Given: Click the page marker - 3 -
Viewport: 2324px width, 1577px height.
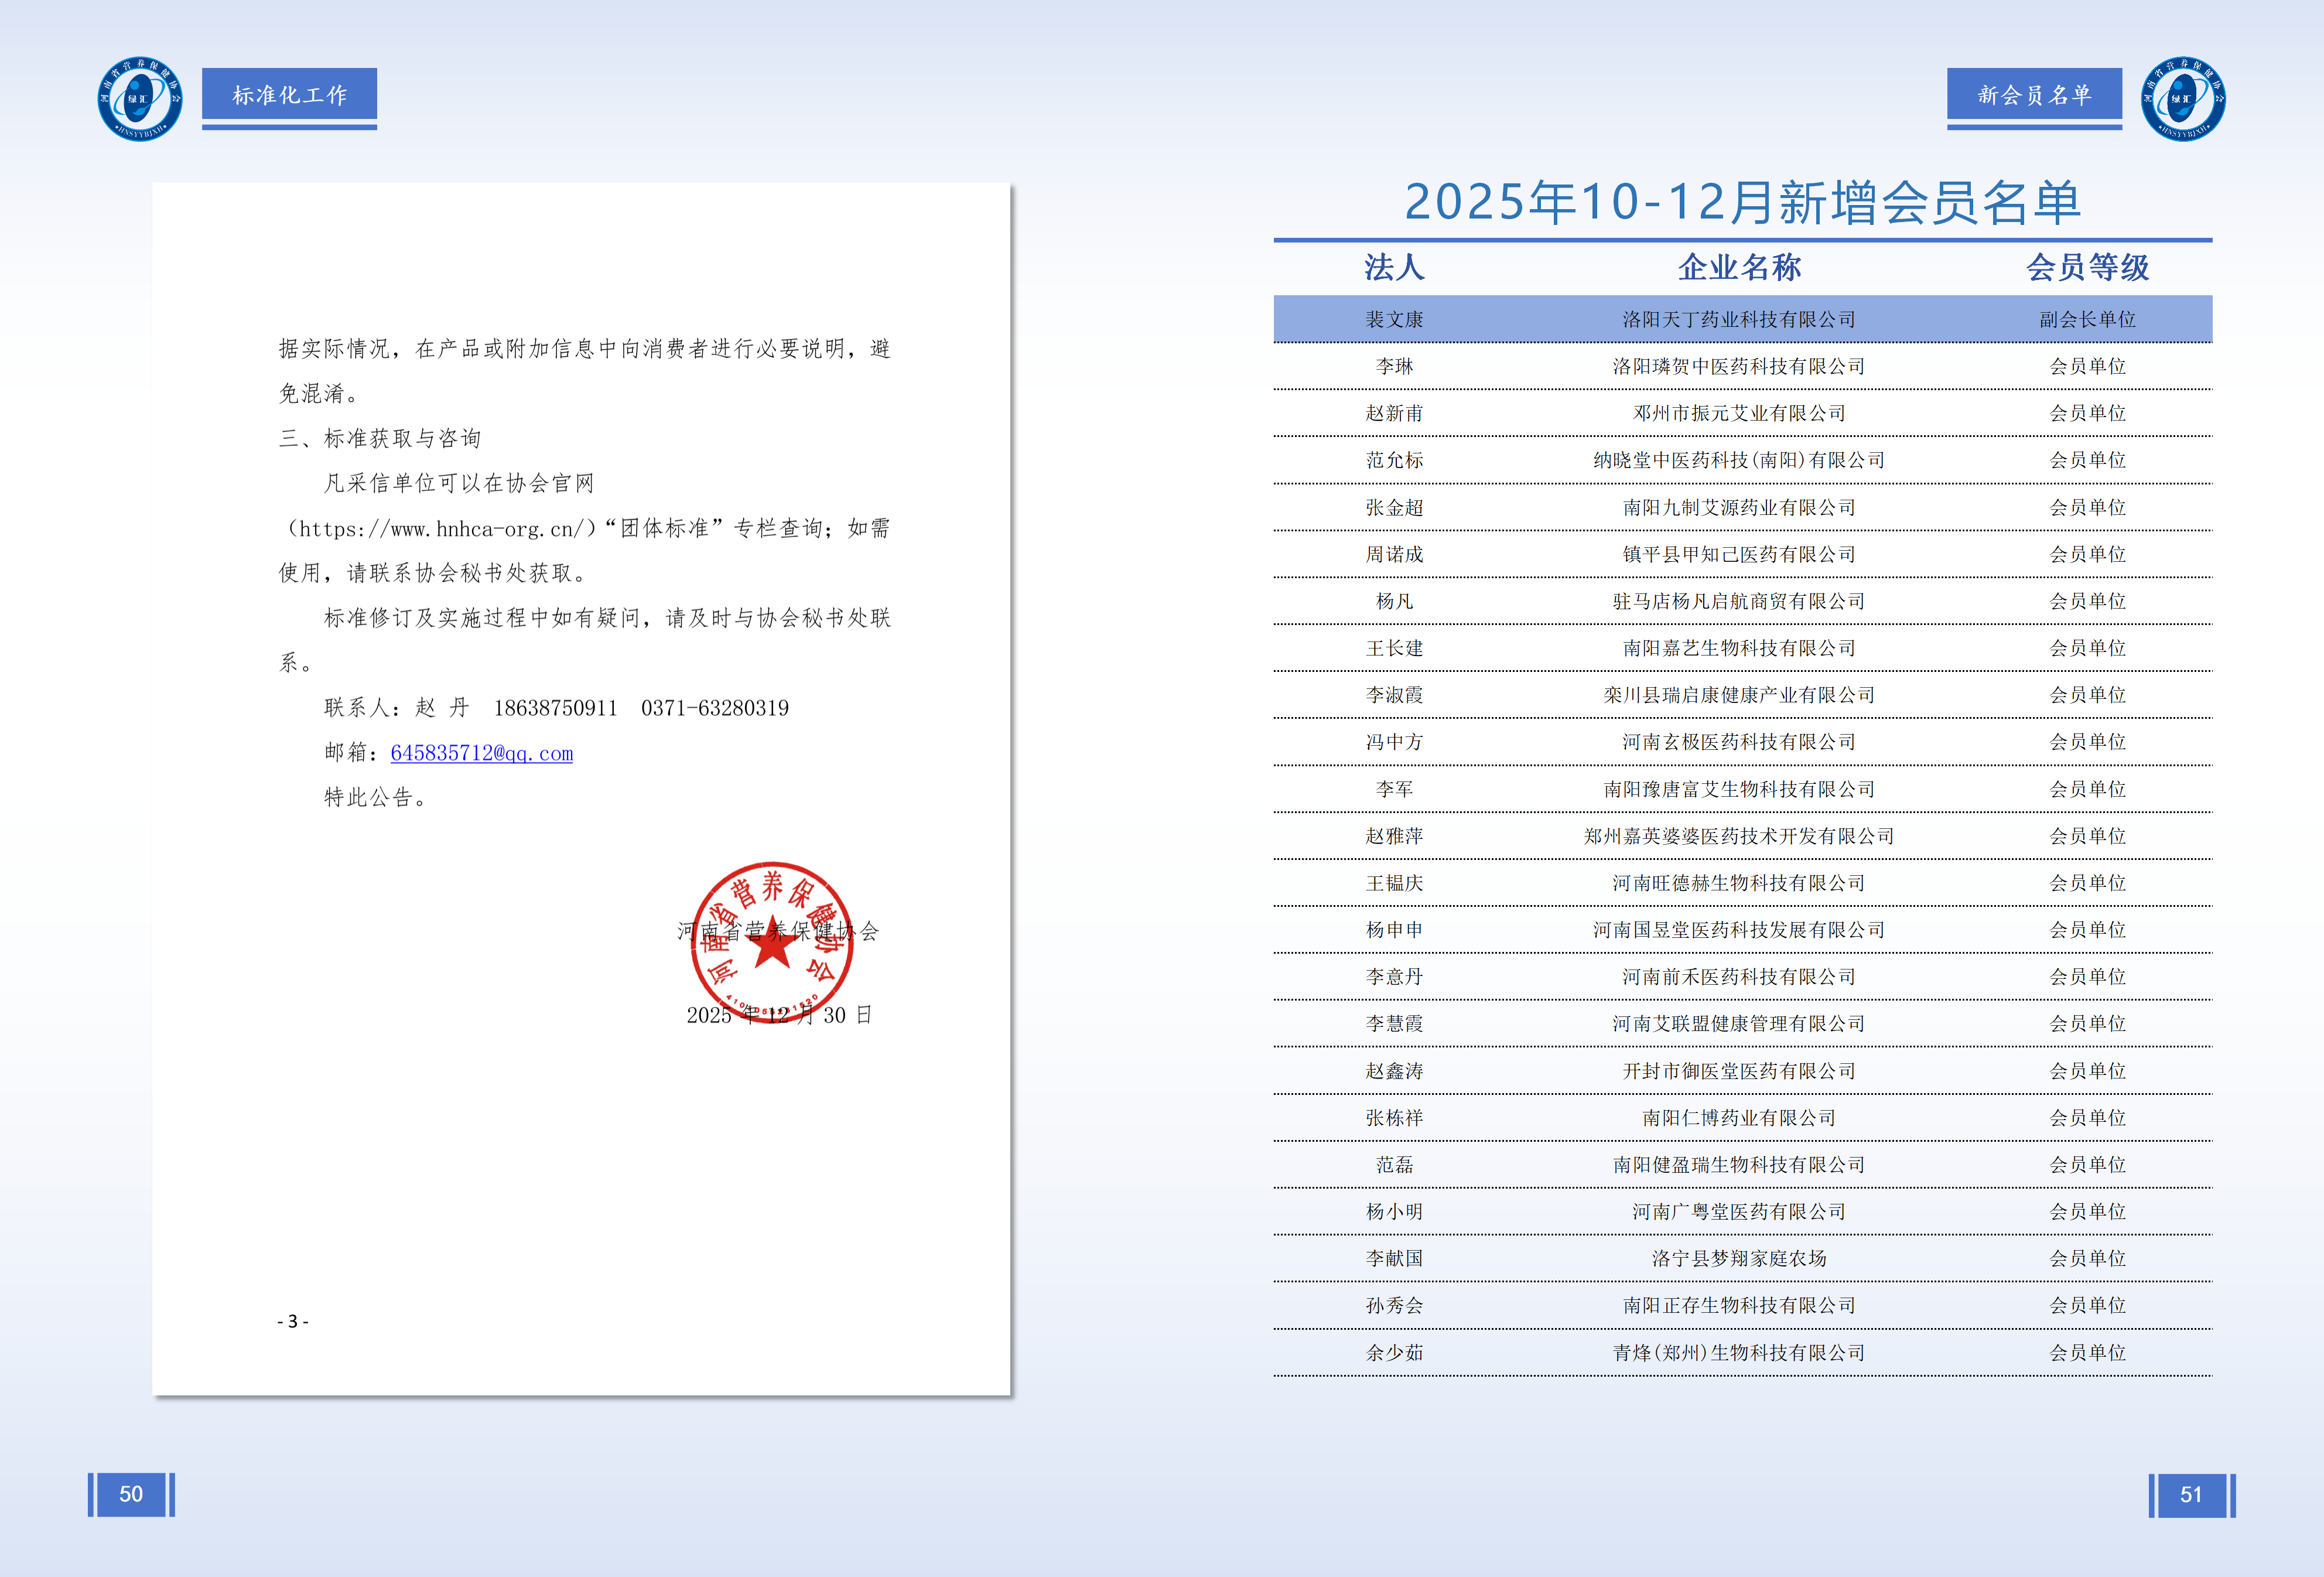Looking at the screenshot, I should coord(292,1321).
